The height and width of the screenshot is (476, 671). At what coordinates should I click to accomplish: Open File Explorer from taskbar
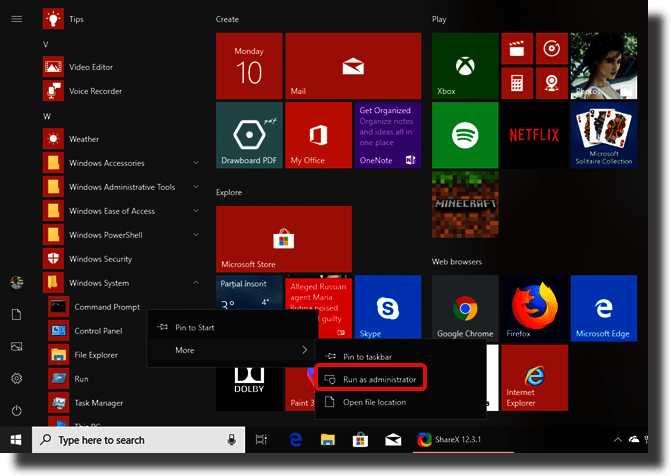[328, 440]
